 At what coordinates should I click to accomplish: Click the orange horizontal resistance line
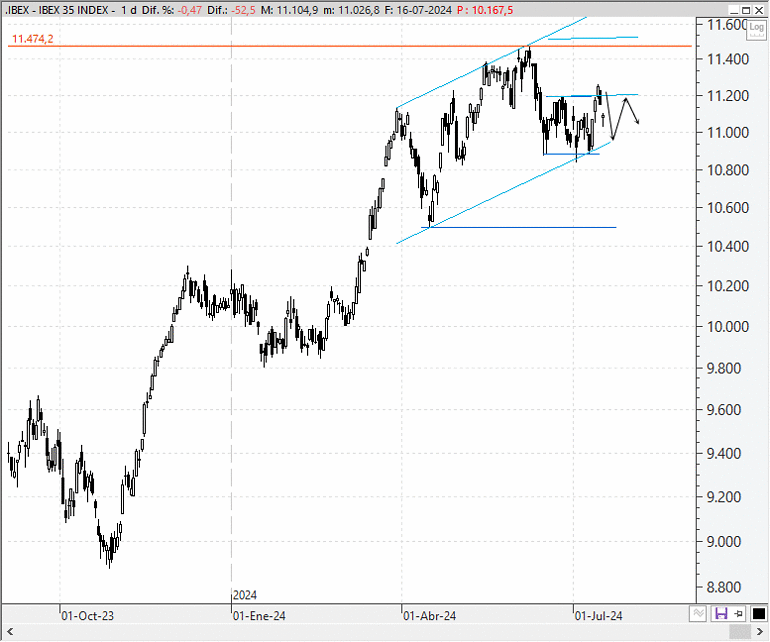point(350,46)
